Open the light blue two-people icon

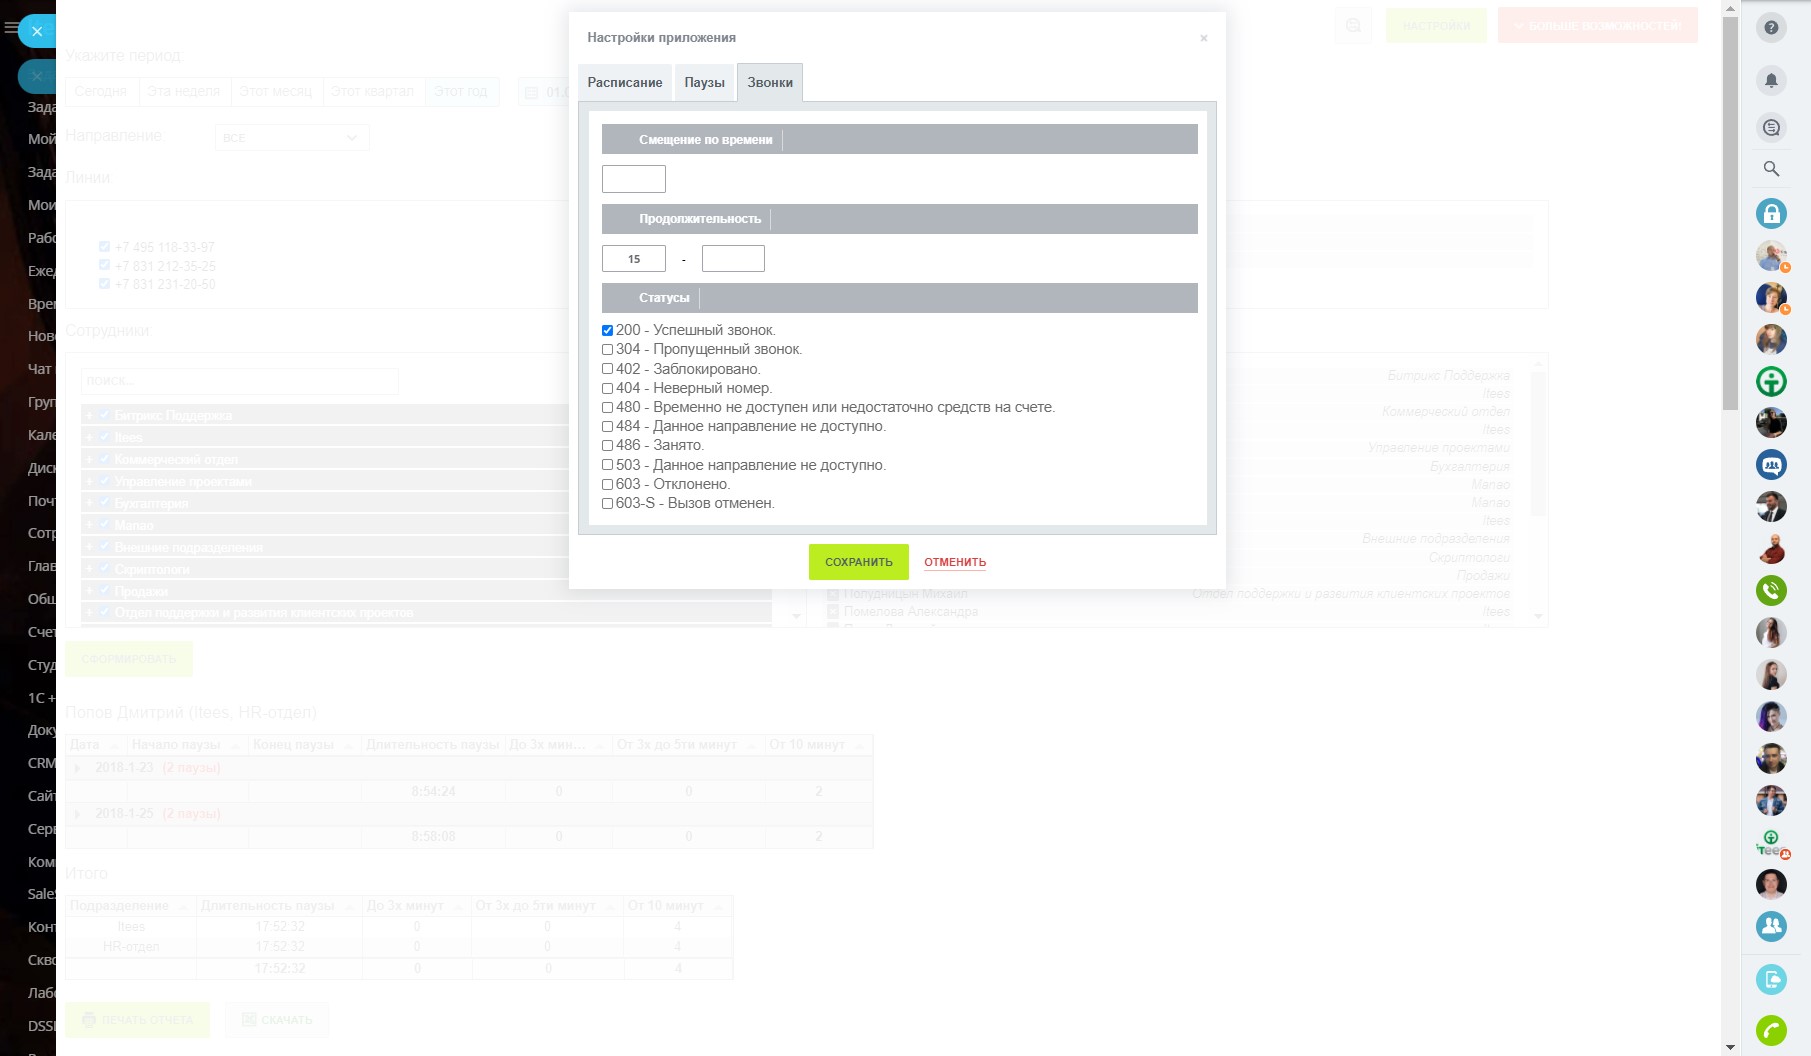coord(1771,926)
